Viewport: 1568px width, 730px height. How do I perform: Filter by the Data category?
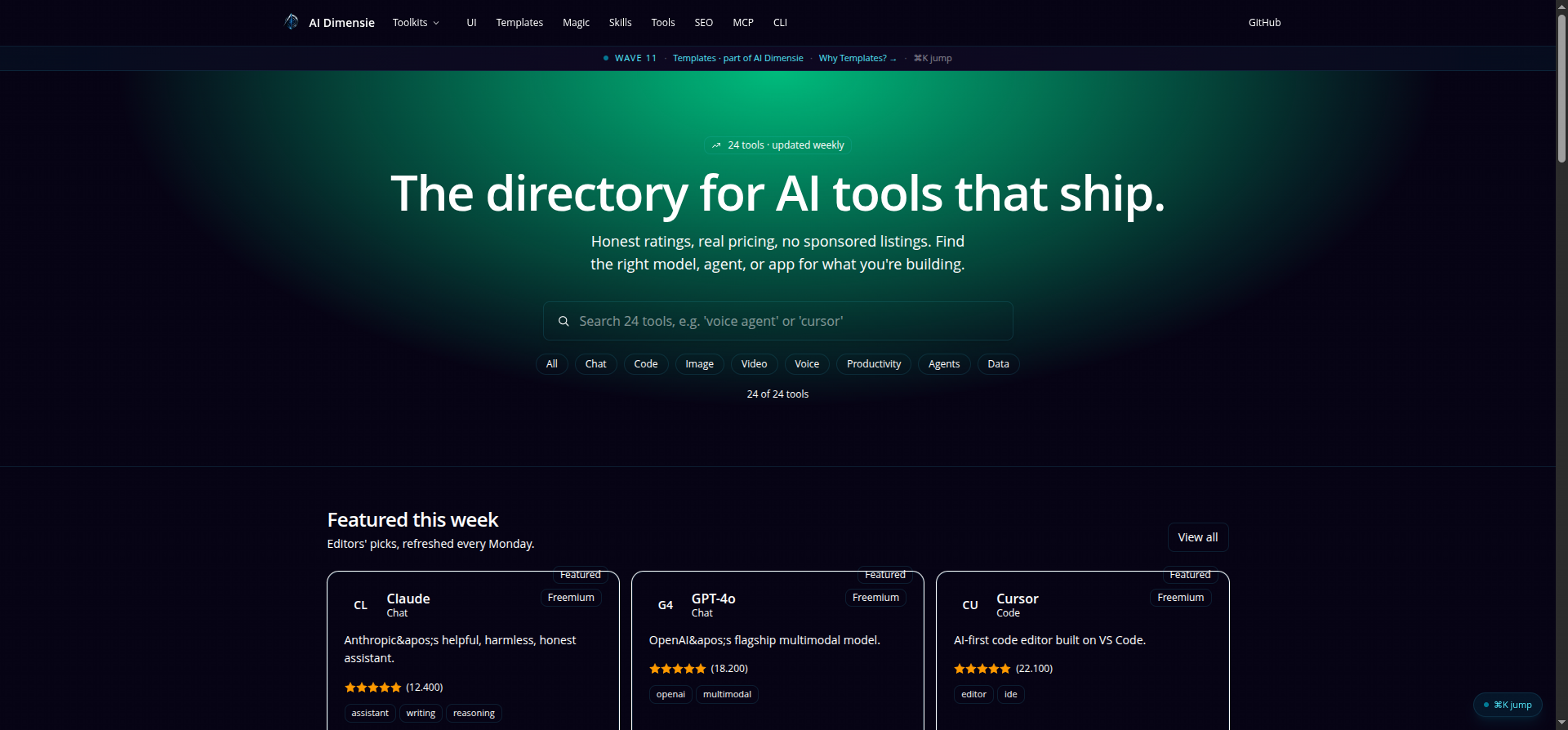998,364
